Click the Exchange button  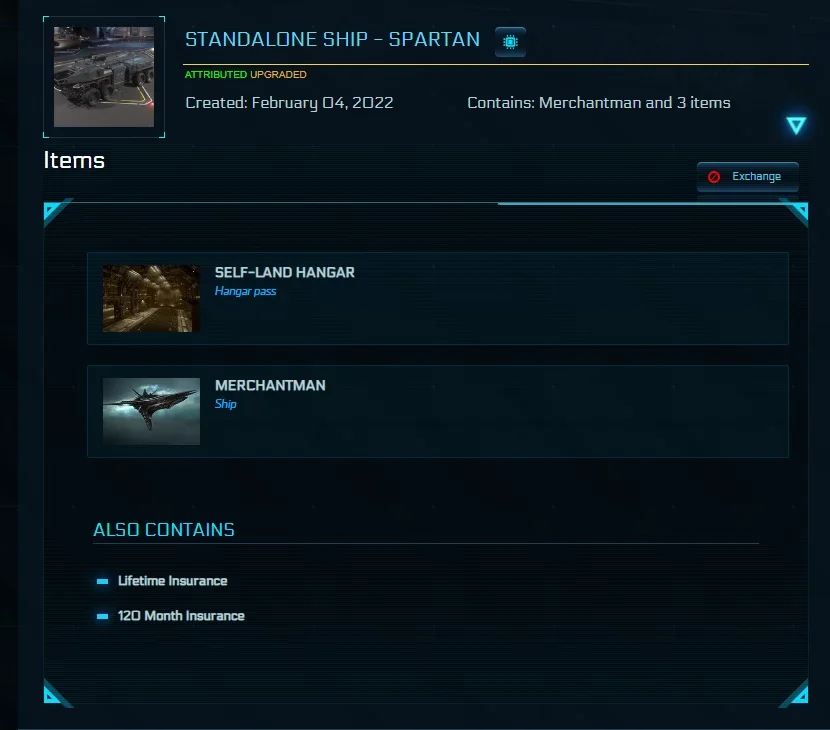click(x=747, y=177)
